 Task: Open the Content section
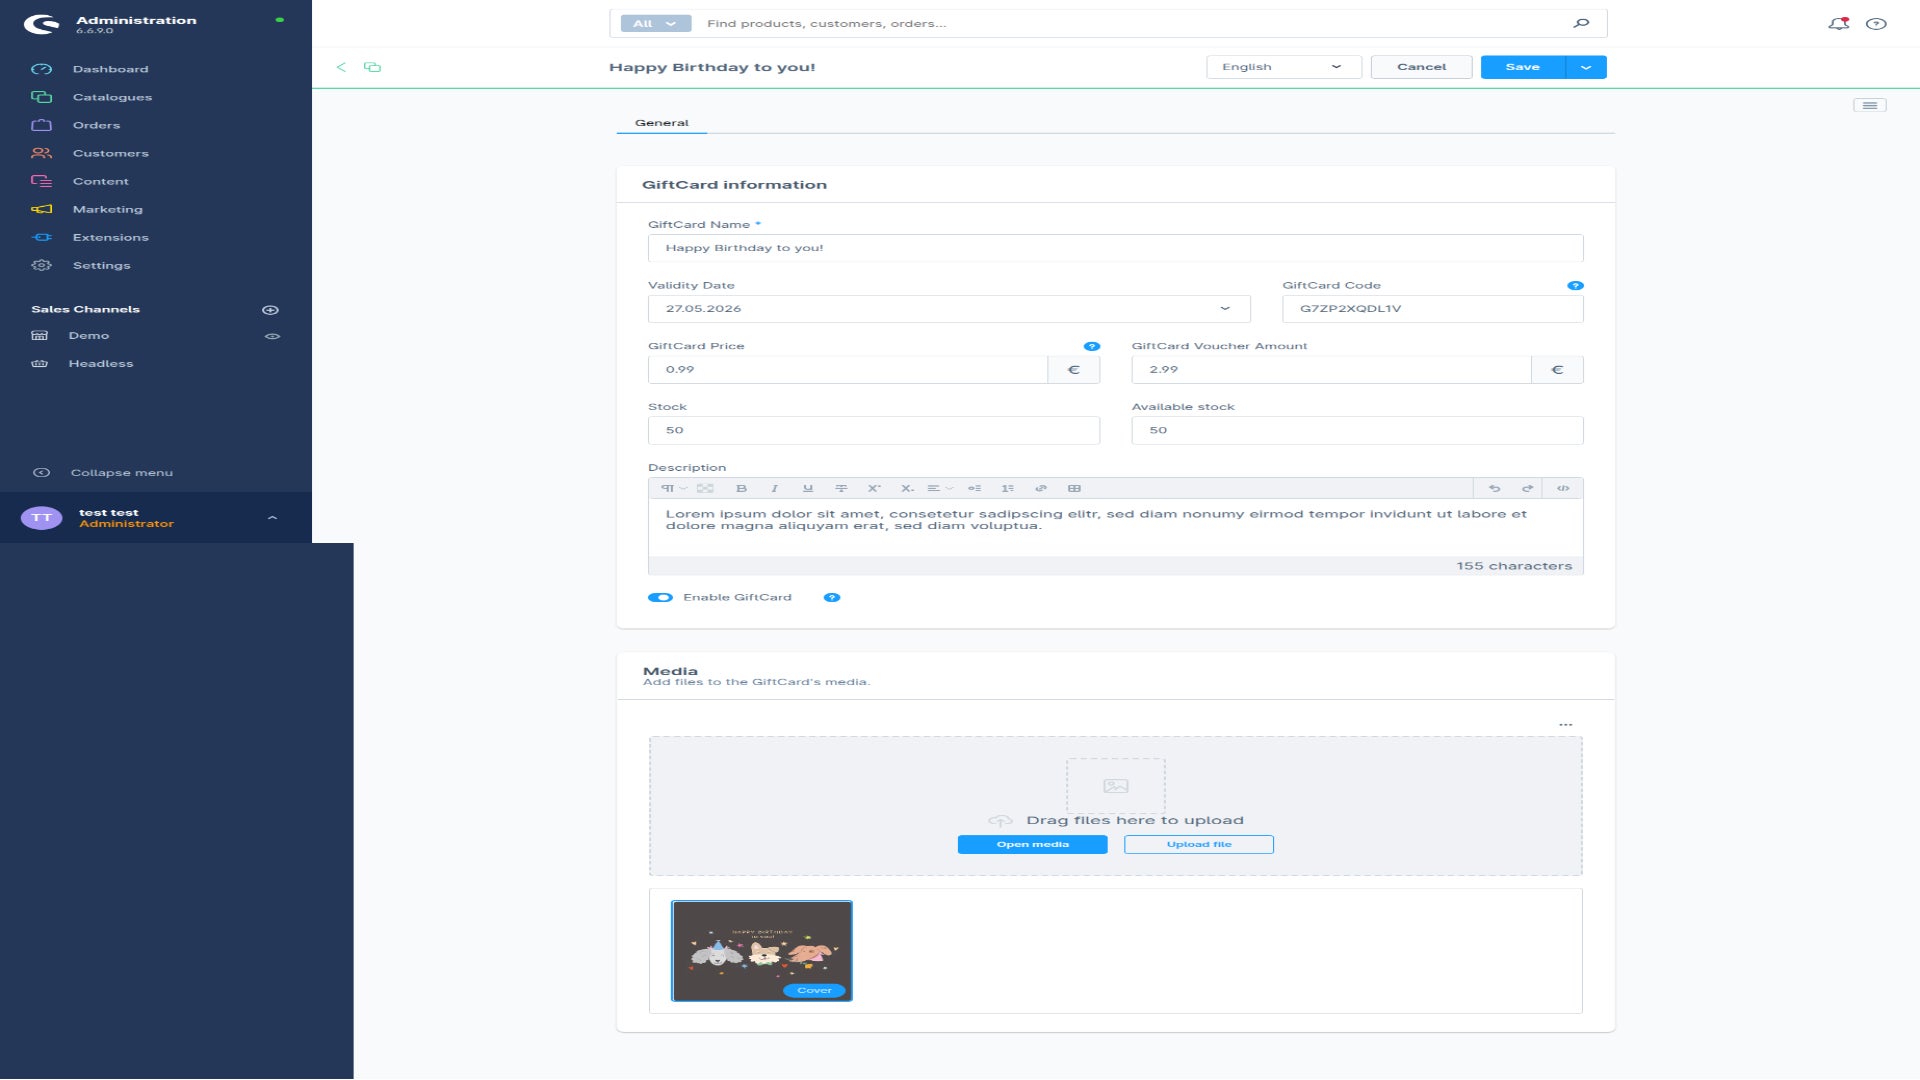[x=100, y=181]
